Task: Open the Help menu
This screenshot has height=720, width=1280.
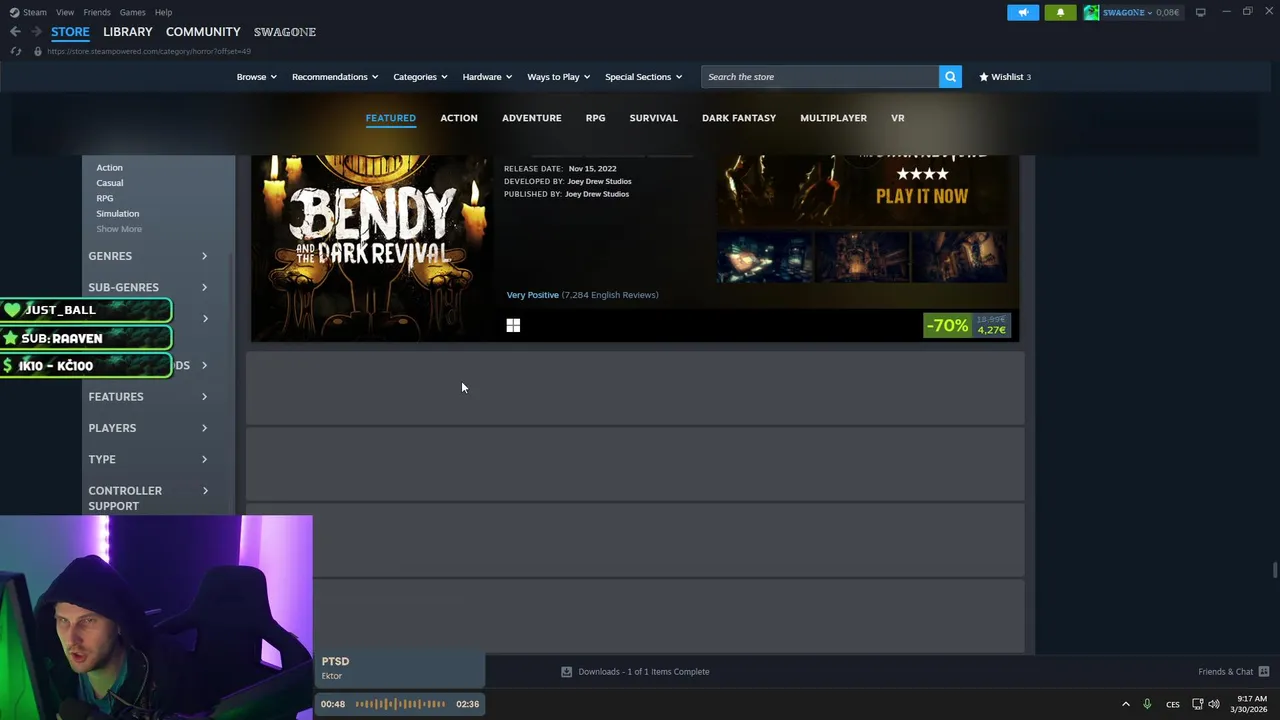Action: [x=164, y=12]
